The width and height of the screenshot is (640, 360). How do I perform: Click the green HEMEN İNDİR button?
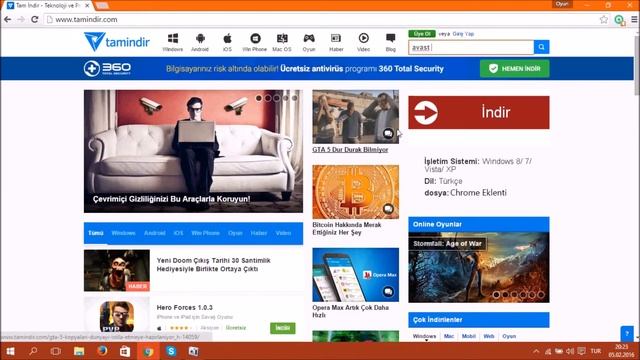tap(515, 69)
